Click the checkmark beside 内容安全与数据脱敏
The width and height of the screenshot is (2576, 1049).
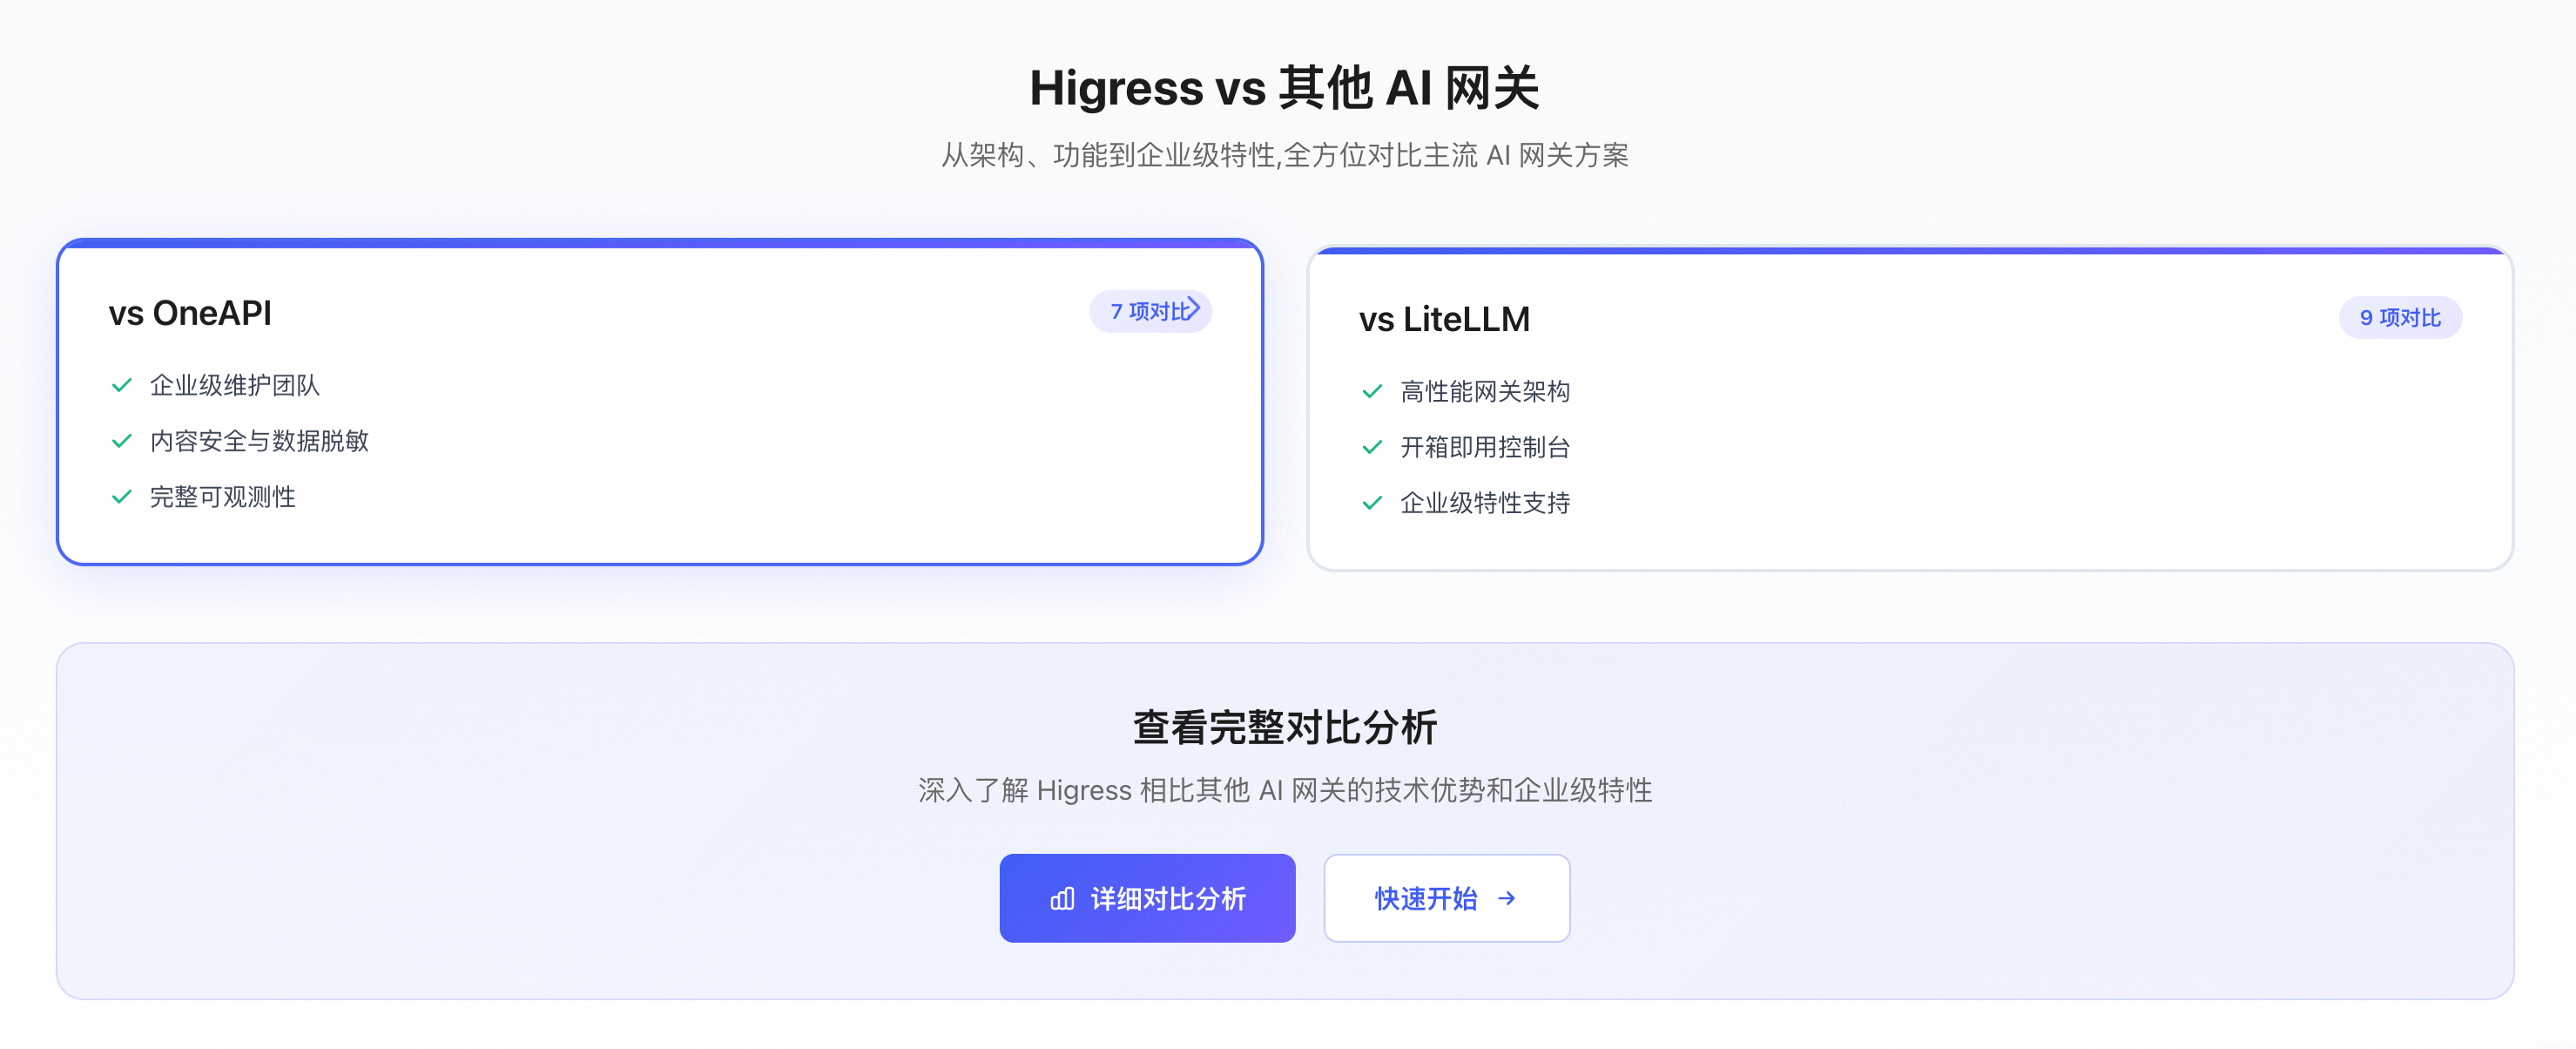click(122, 441)
